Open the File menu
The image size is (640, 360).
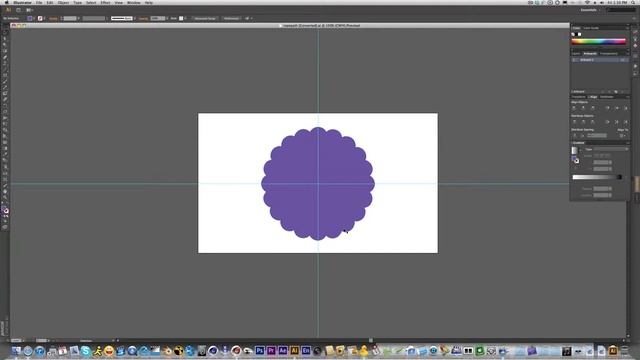(39, 2)
